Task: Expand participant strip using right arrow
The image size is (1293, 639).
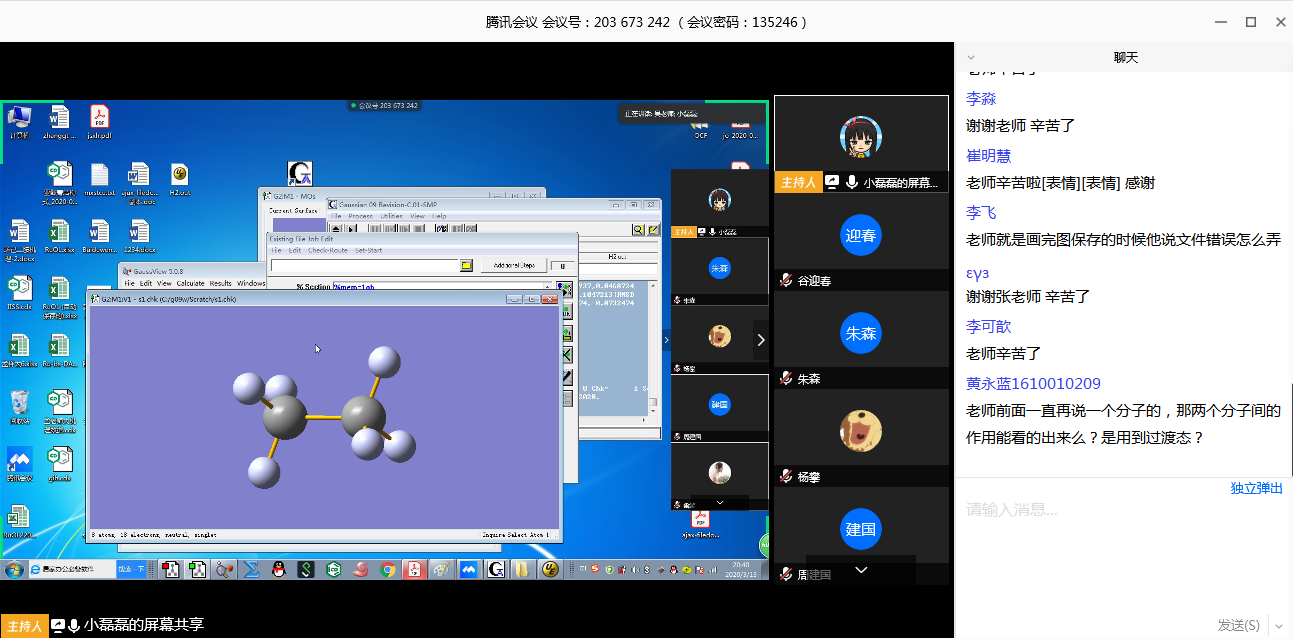Action: pos(761,340)
